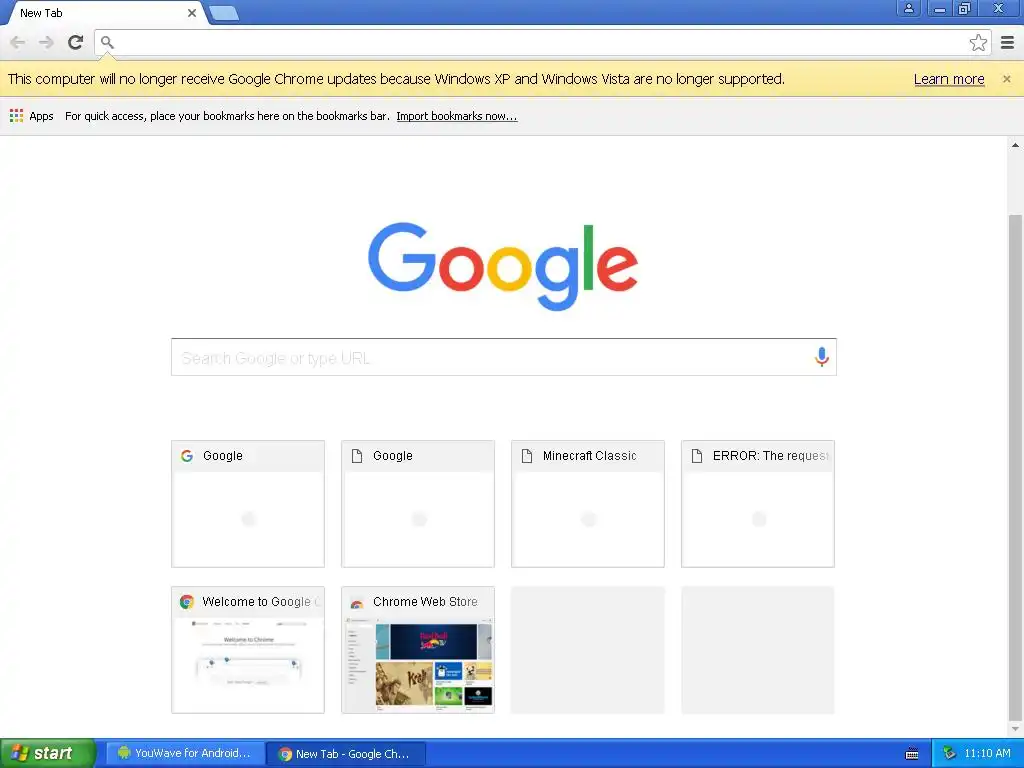Open a new tab with the tab-strip button
The width and height of the screenshot is (1024, 768).
[224, 13]
